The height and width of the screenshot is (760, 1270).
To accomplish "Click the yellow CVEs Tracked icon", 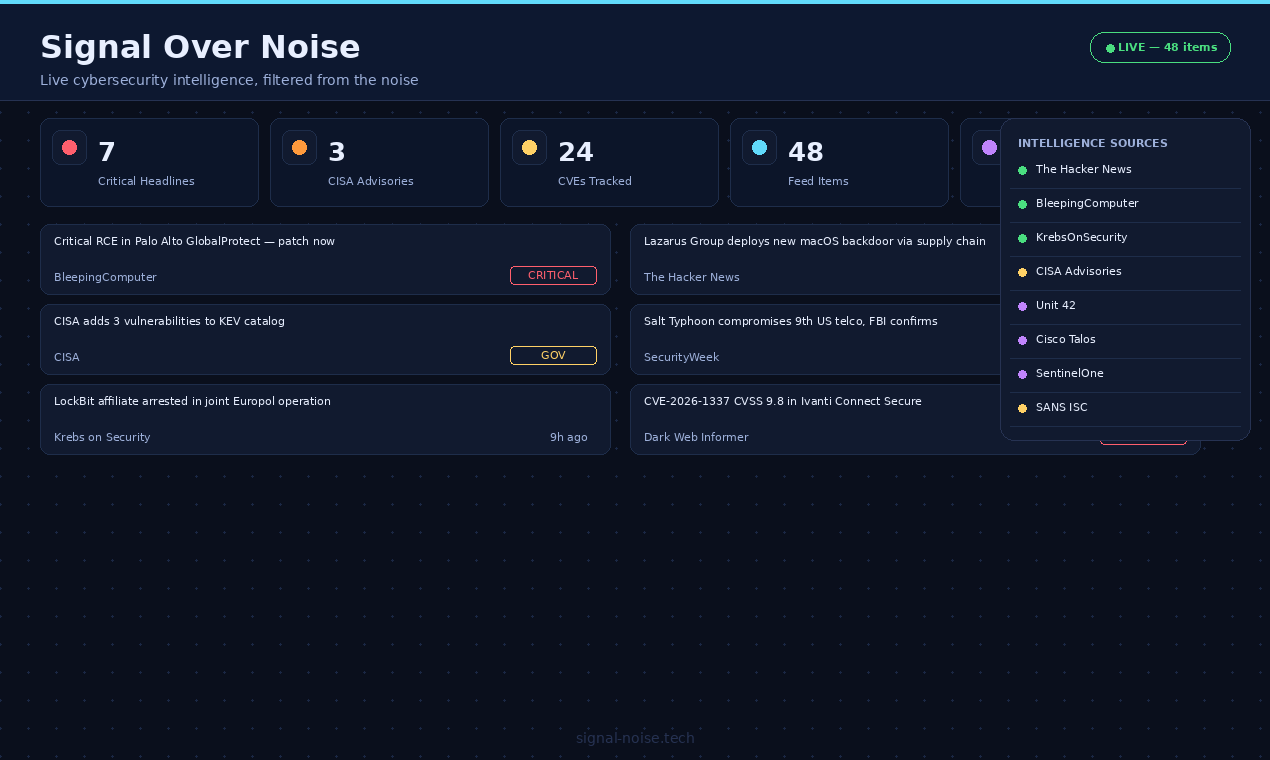I will [x=529, y=147].
